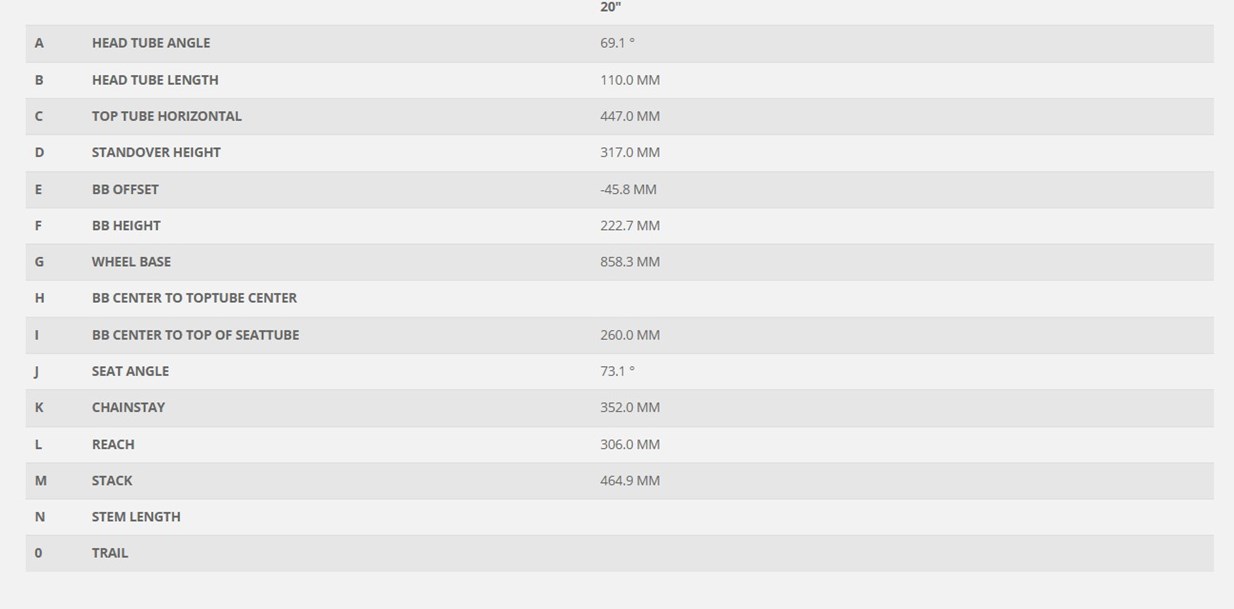This screenshot has height=609, width=1234.
Task: Select the 858.3 MM wheel base value
Action: click(x=630, y=262)
